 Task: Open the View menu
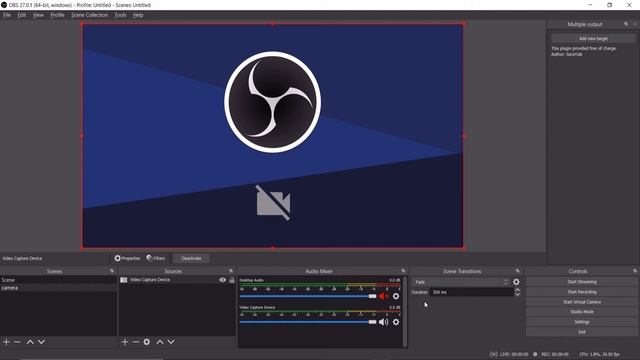pos(38,15)
